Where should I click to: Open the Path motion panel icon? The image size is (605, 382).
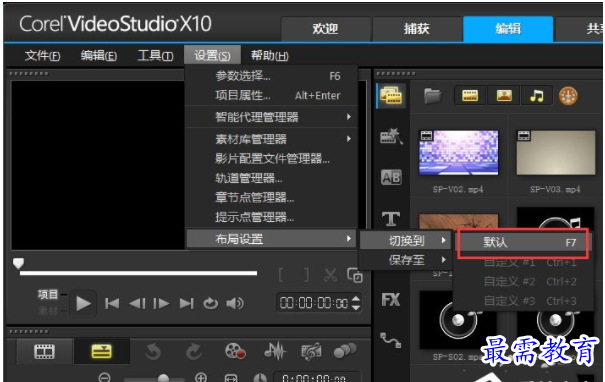[x=390, y=340]
